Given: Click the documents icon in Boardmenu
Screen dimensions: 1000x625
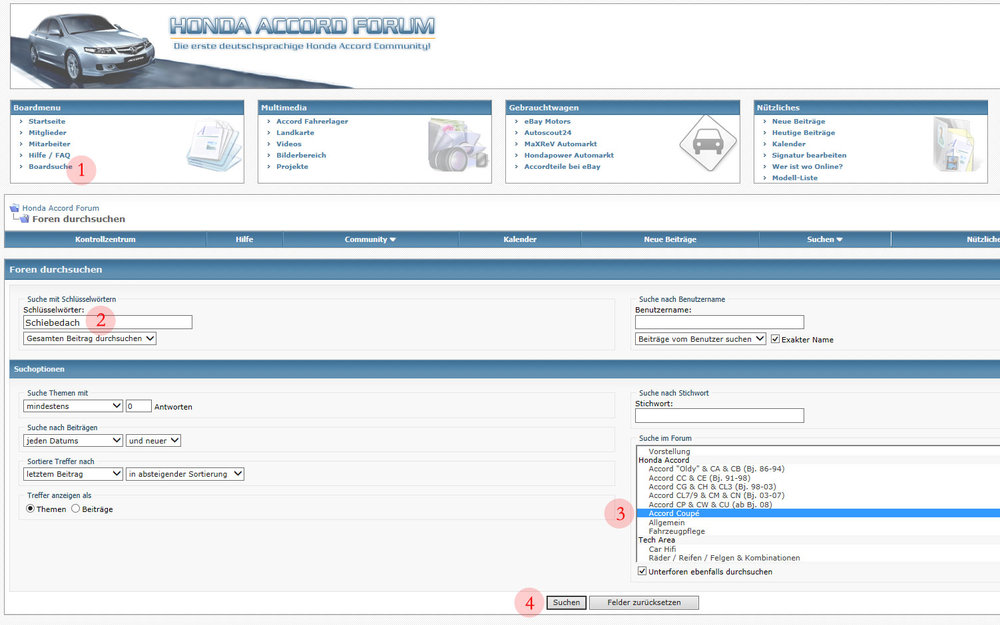Looking at the screenshot, I should pos(214,145).
